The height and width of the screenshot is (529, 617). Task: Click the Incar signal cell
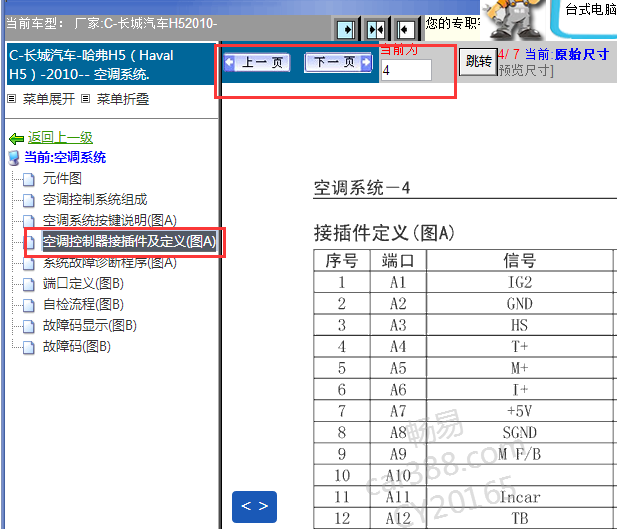pos(519,497)
